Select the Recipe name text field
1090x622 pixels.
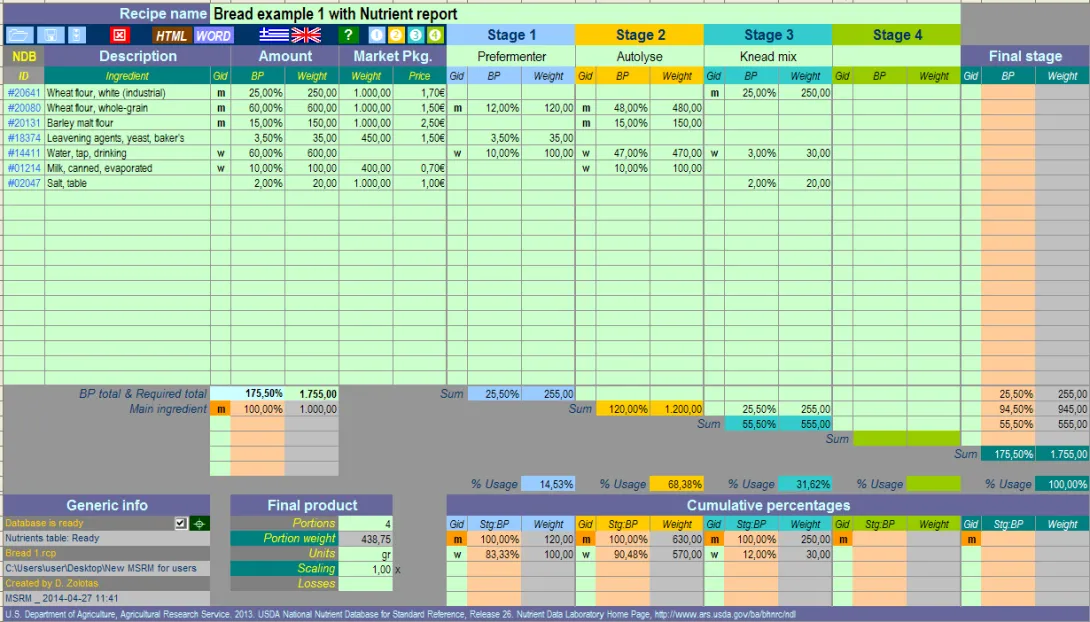pos(585,14)
